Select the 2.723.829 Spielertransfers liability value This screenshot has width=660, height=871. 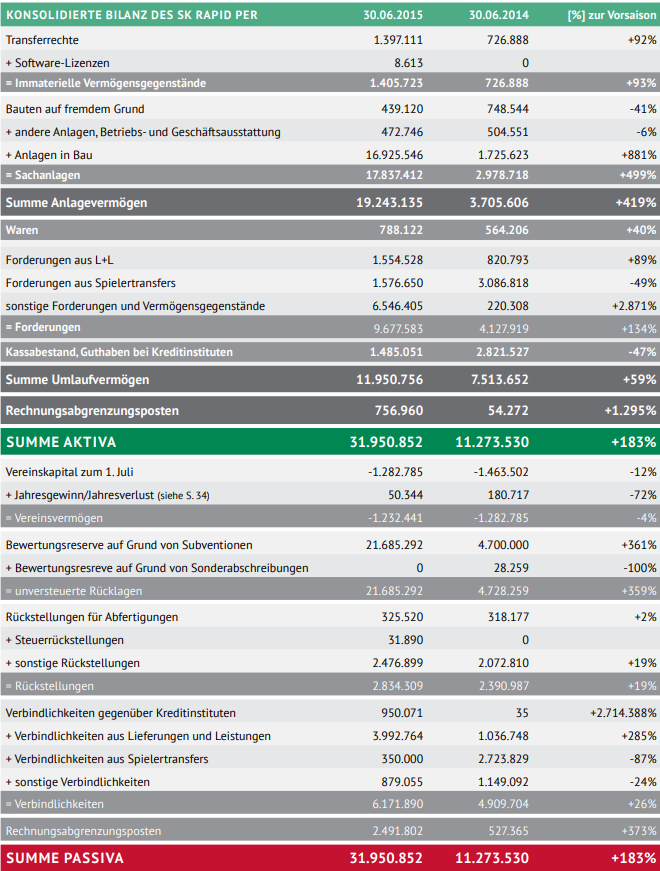(x=503, y=759)
